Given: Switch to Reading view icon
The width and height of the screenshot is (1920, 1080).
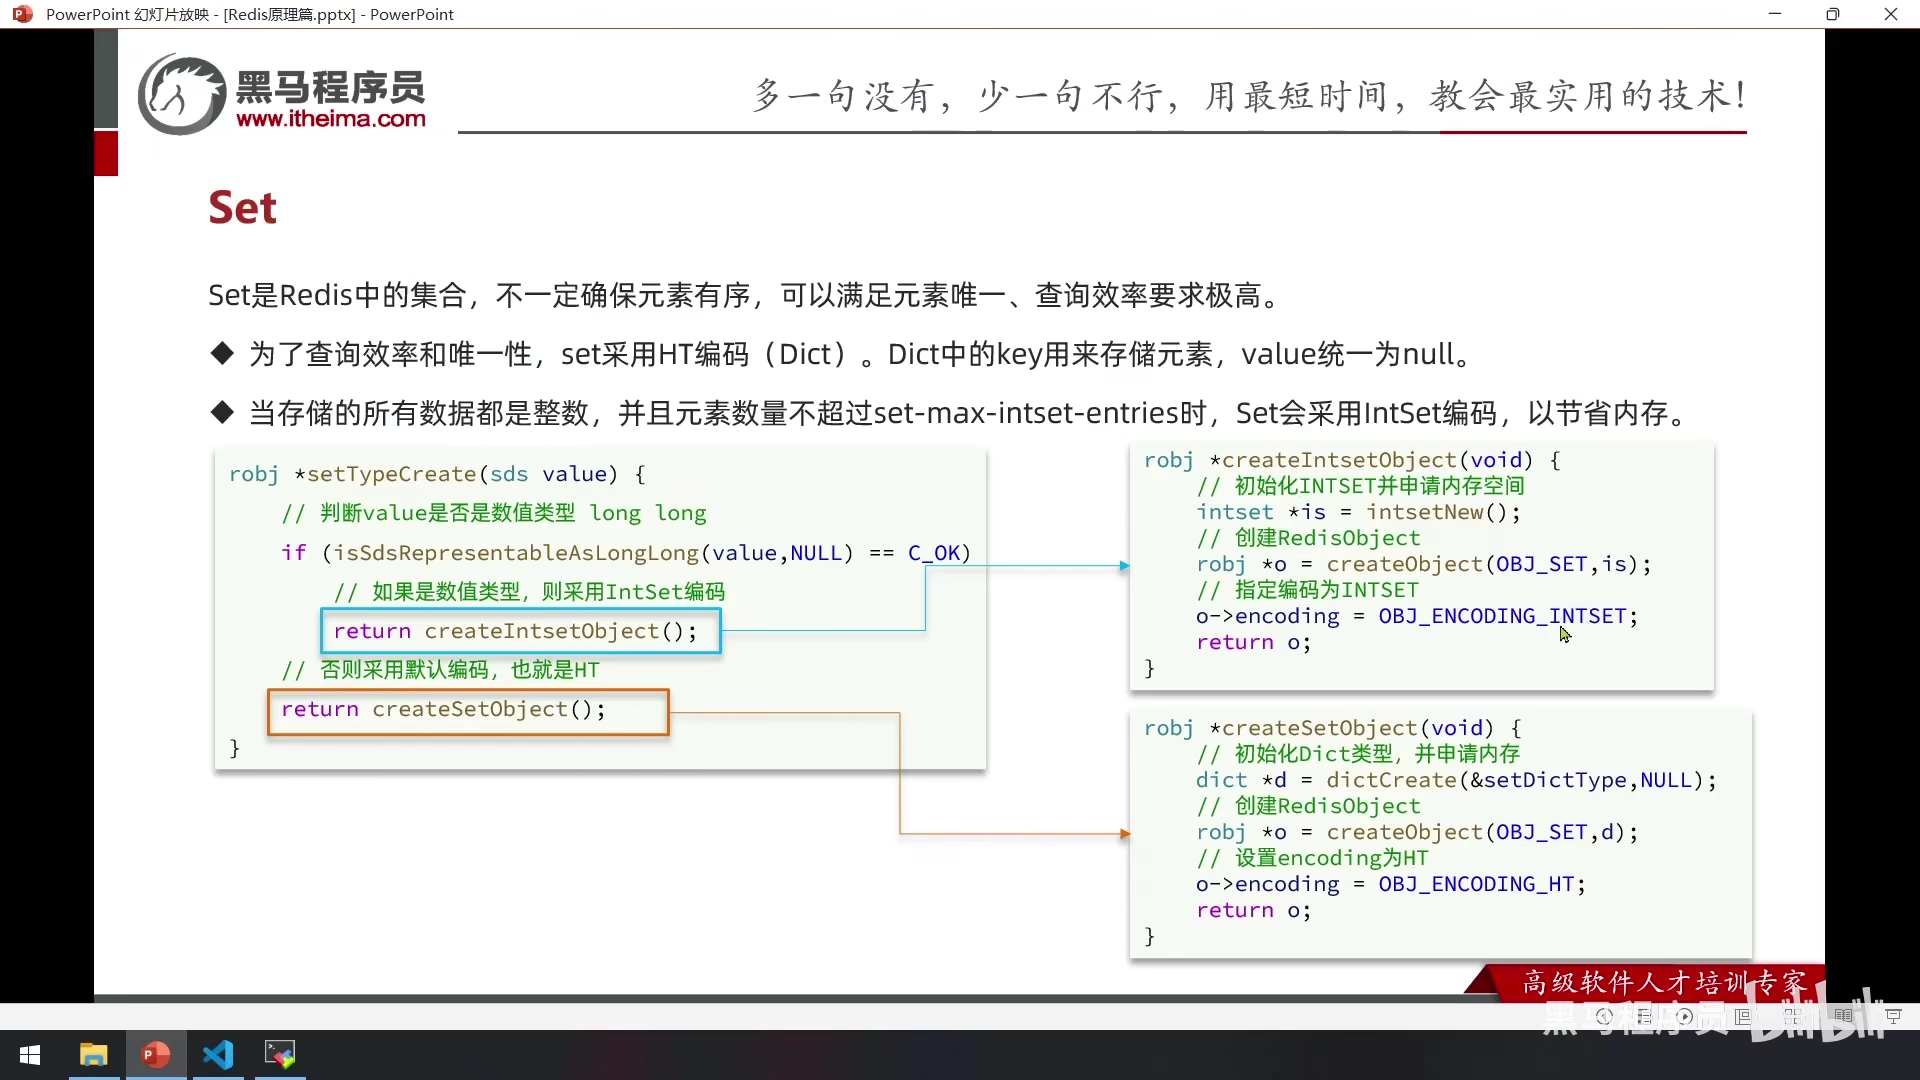Looking at the screenshot, I should click(1843, 1016).
